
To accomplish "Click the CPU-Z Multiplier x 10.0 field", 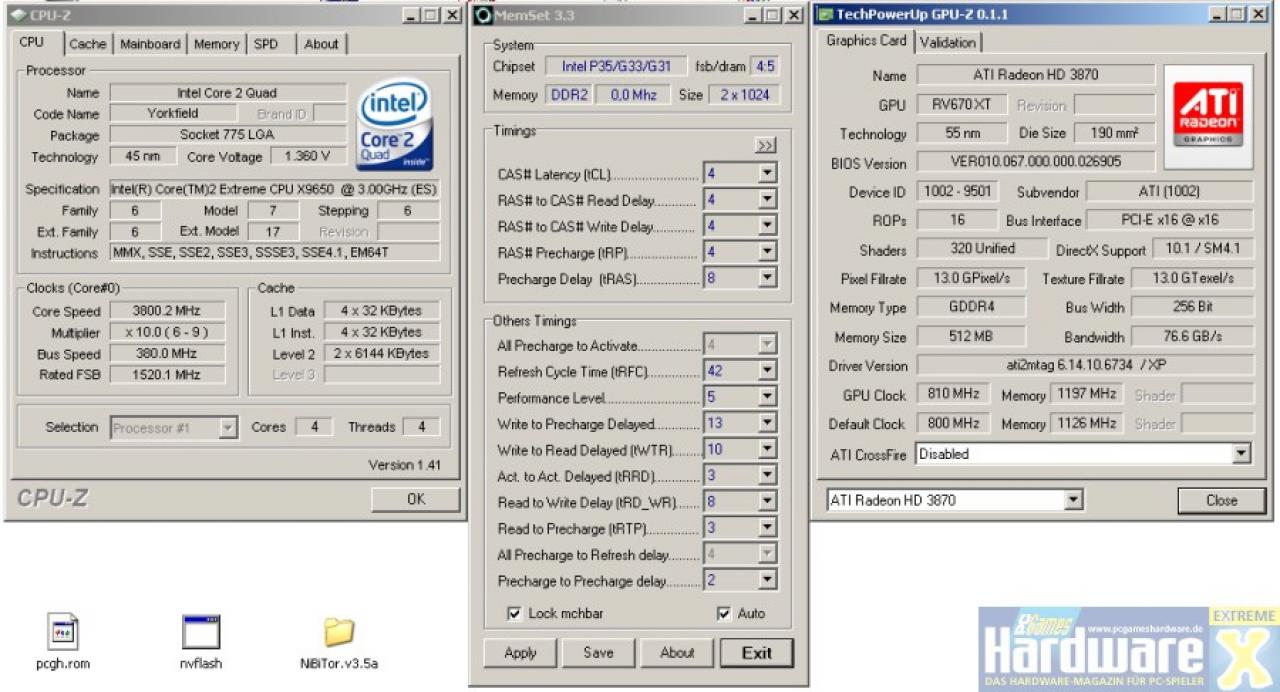I will 167,333.
